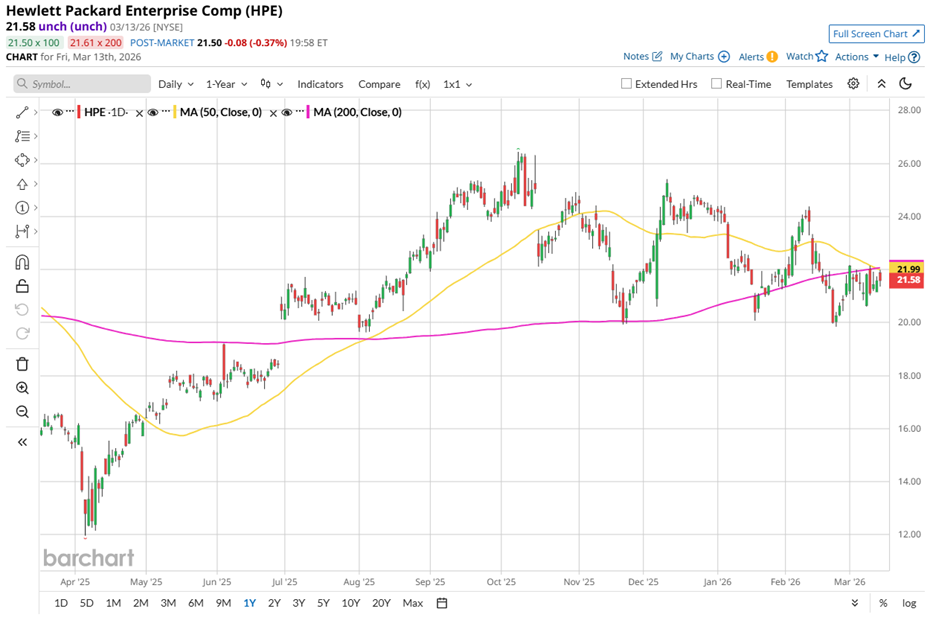Switch to dark mode moon icon
This screenshot has height=626, width=936.
pyautogui.click(x=906, y=84)
